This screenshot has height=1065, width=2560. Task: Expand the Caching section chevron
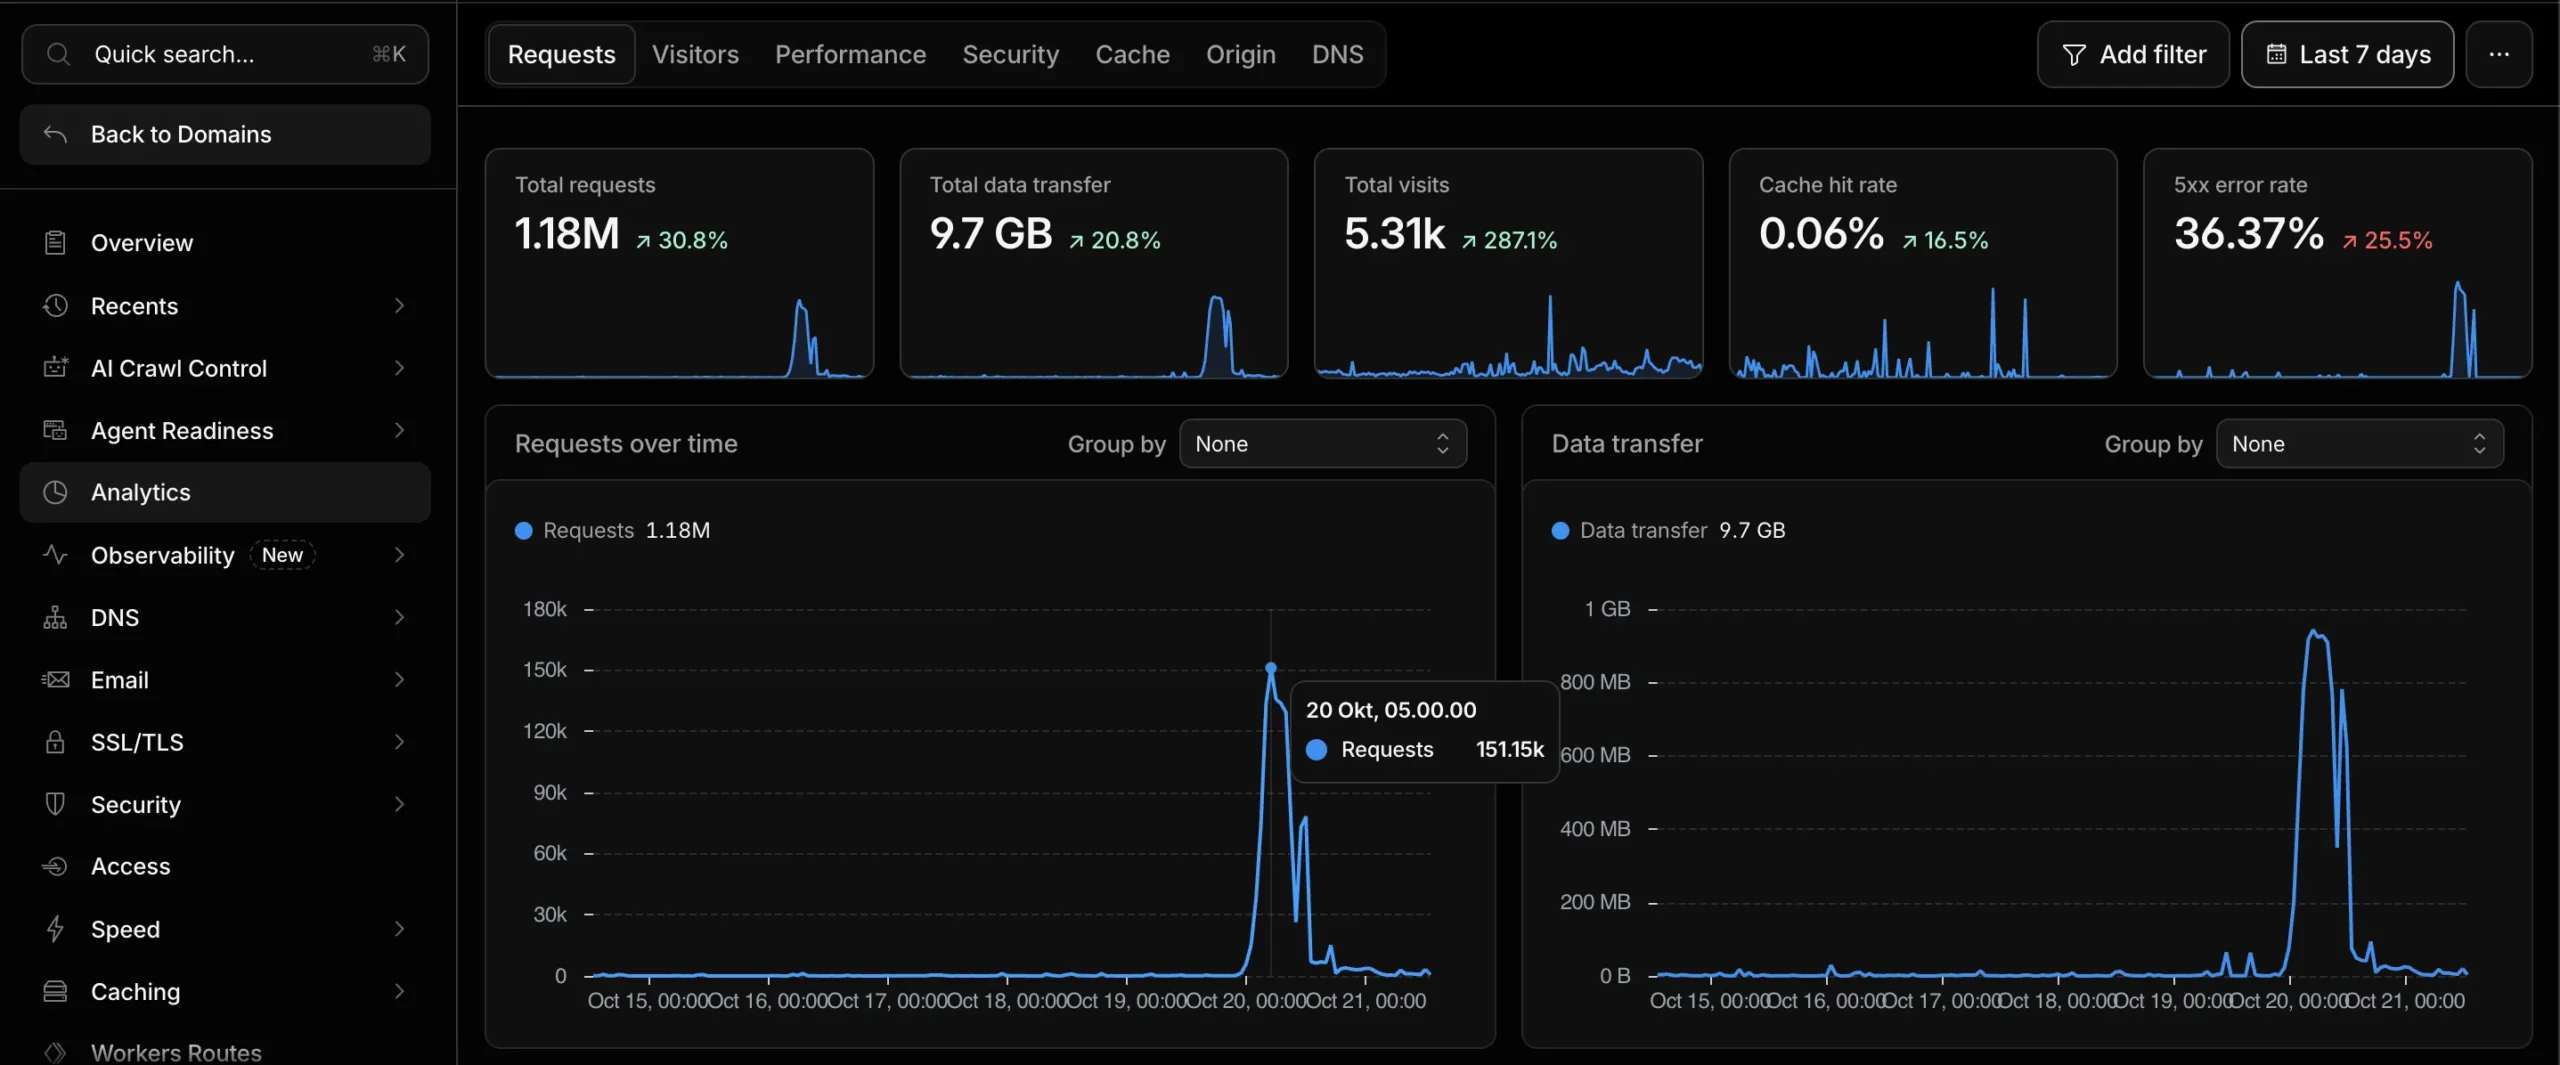tap(399, 991)
